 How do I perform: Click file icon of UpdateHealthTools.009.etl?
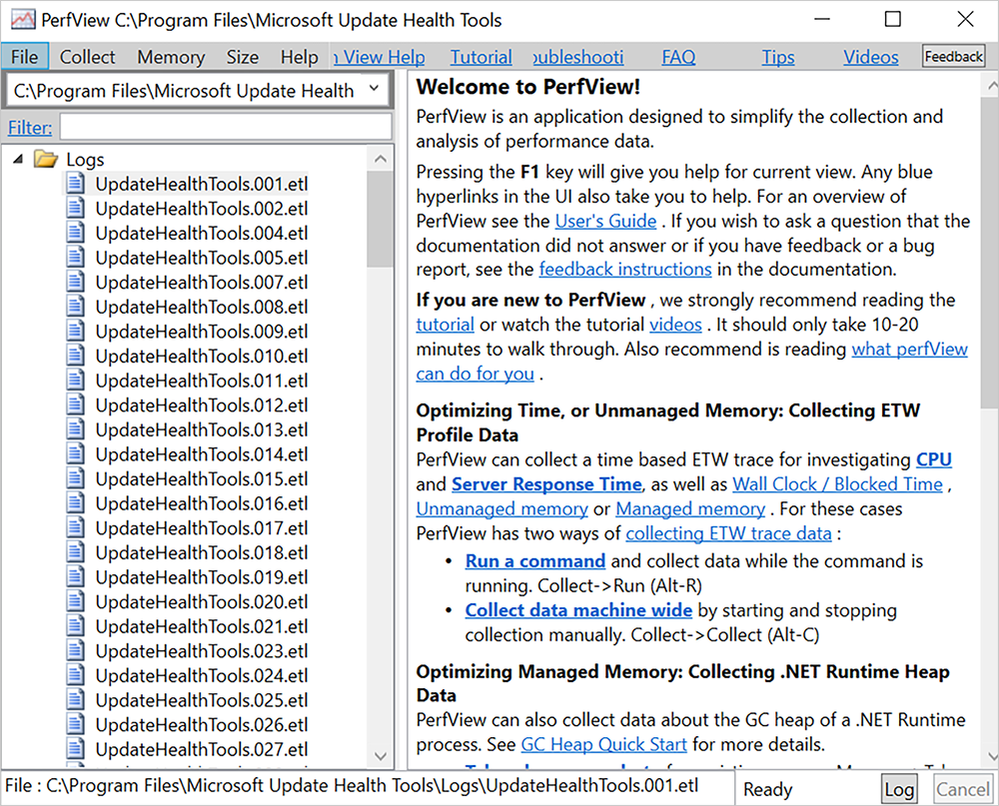pyautogui.click(x=76, y=331)
